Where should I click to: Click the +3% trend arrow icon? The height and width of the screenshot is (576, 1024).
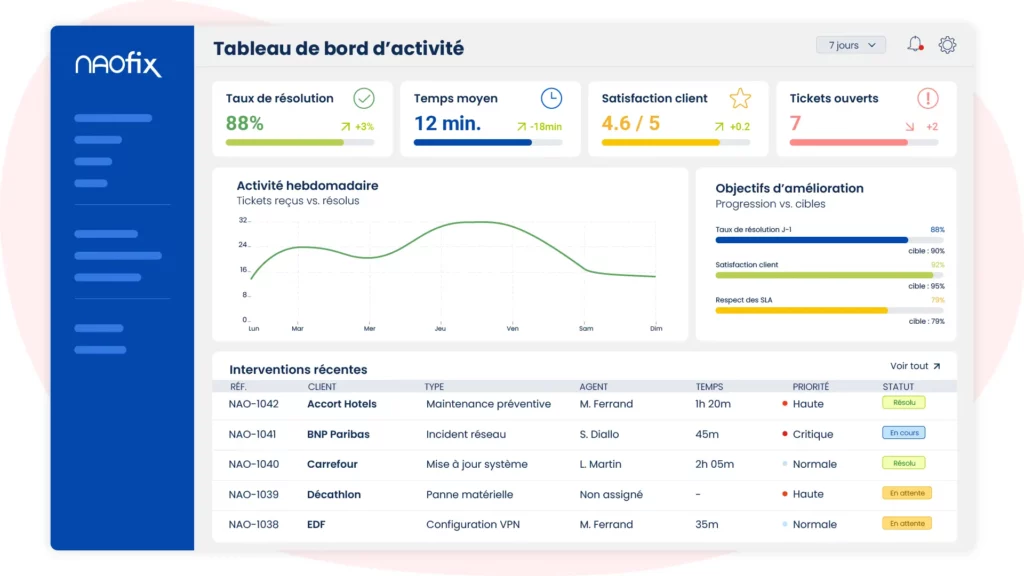pyautogui.click(x=345, y=127)
